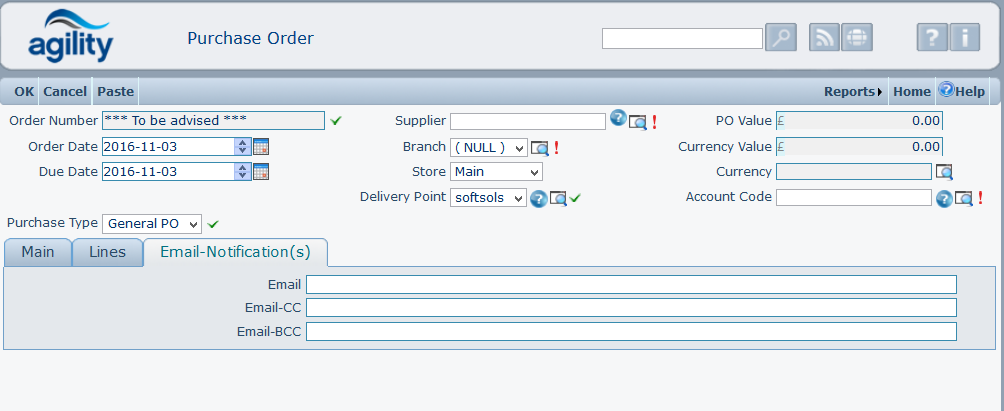Screen dimensions: 1004x411
Task: Click the question mark help button in header
Action: [x=932, y=38]
